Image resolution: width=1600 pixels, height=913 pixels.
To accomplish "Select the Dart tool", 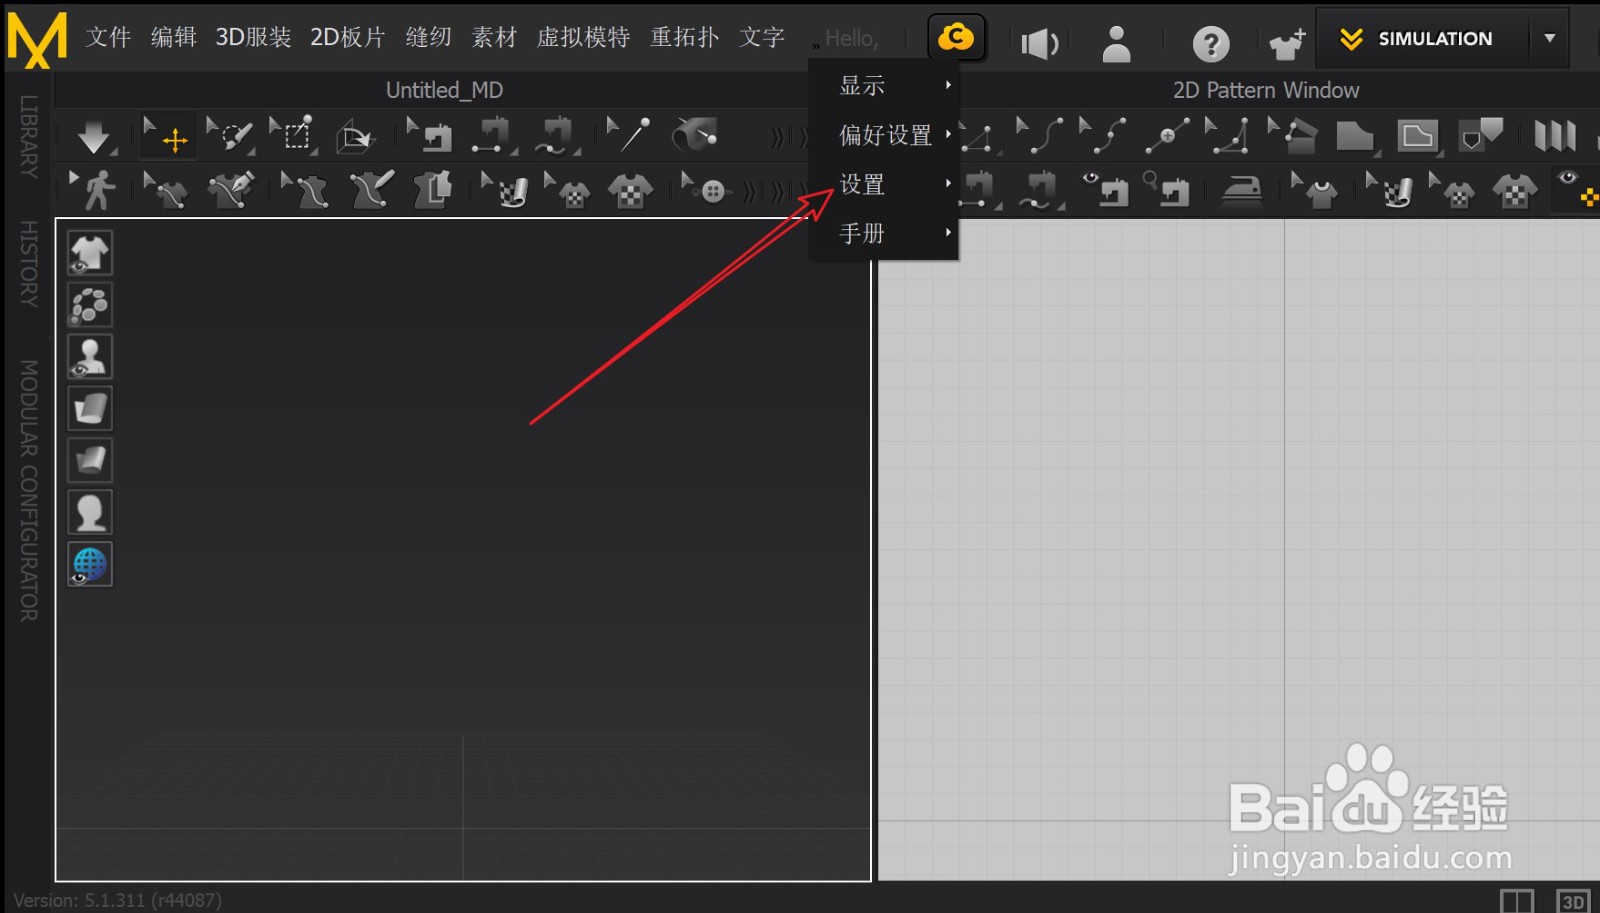I will coord(1481,136).
